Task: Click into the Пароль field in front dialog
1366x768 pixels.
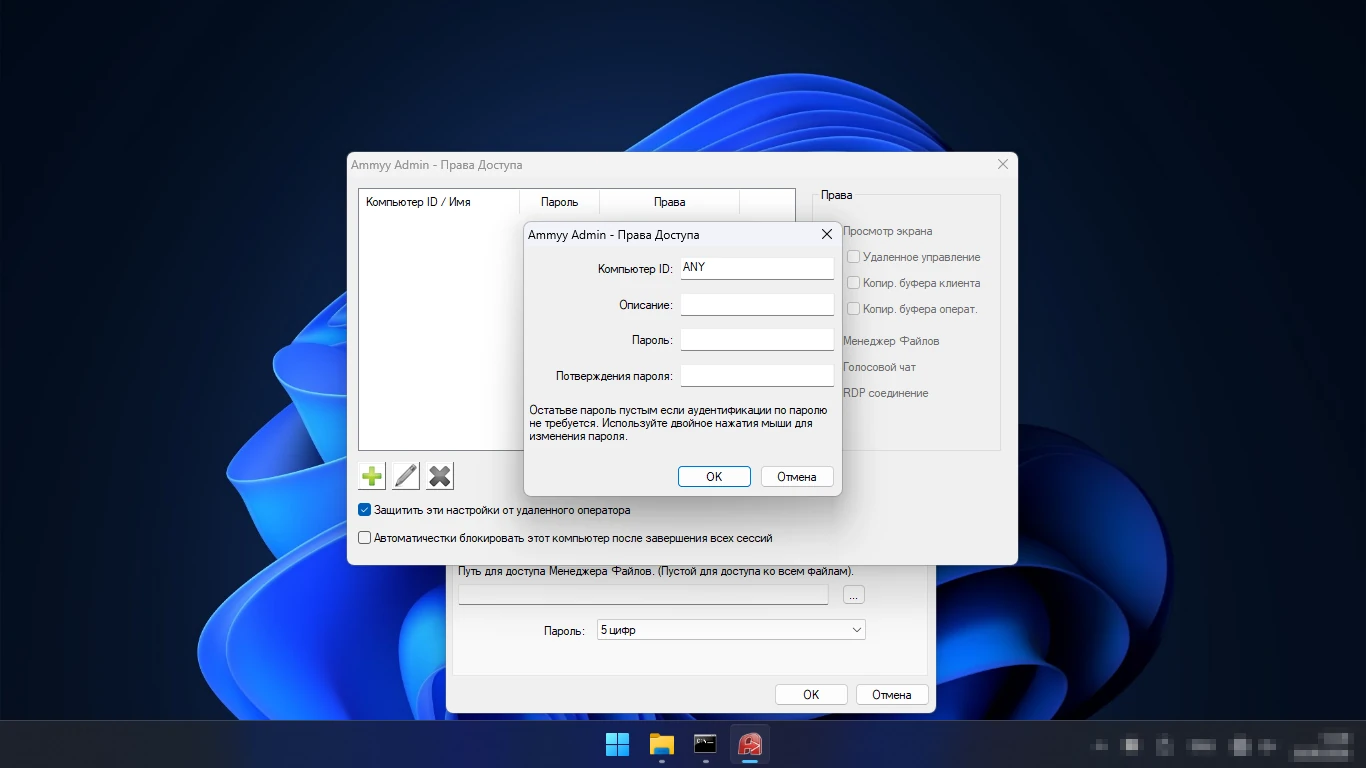Action: coord(757,340)
